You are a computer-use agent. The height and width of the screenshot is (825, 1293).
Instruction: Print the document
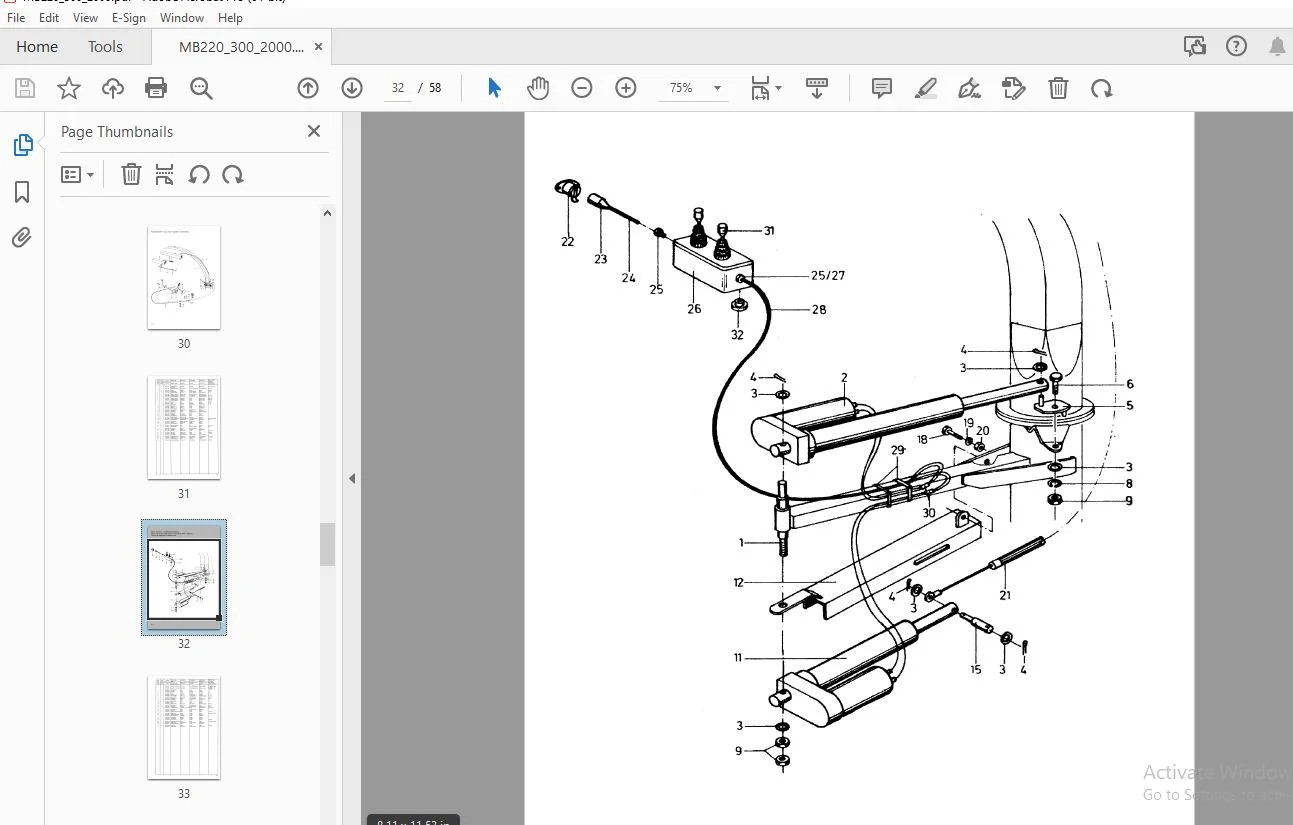(x=156, y=88)
